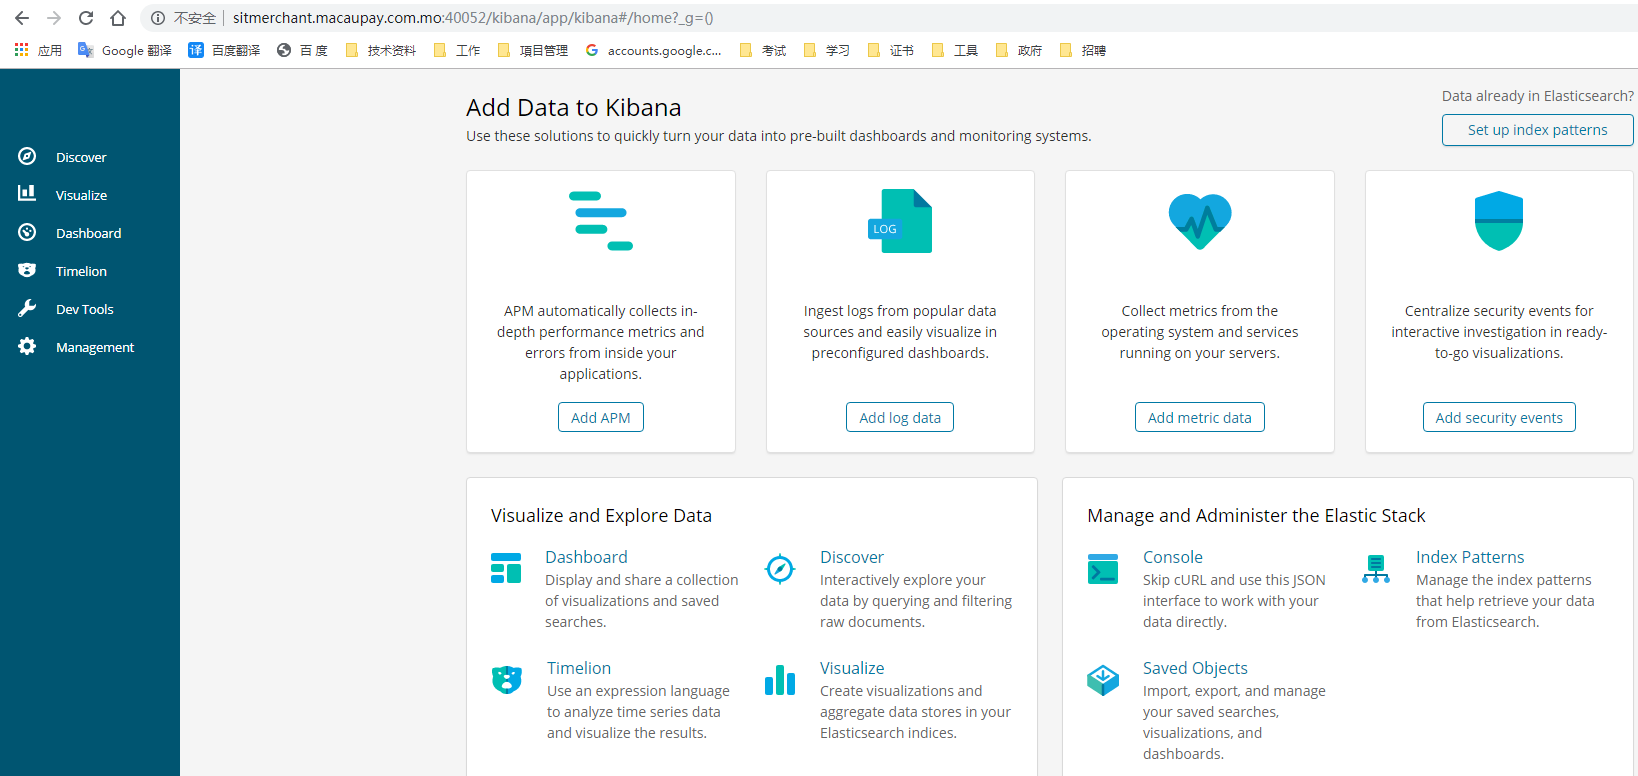1638x776 pixels.
Task: Open the Console link
Action: tap(1173, 557)
